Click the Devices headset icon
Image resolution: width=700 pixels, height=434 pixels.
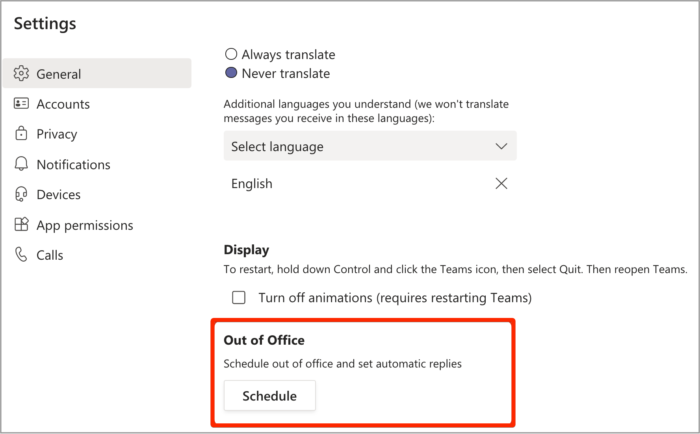pos(21,194)
